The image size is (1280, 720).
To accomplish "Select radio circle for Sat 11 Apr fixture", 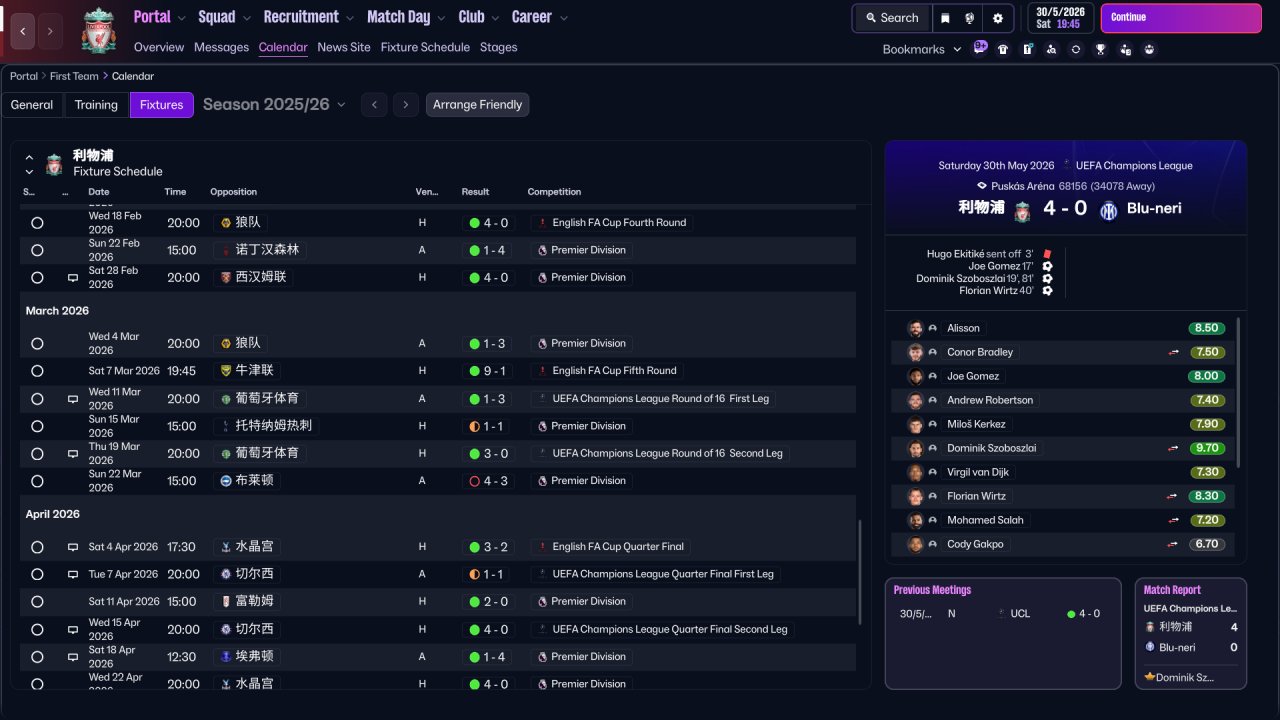I will click(x=37, y=602).
